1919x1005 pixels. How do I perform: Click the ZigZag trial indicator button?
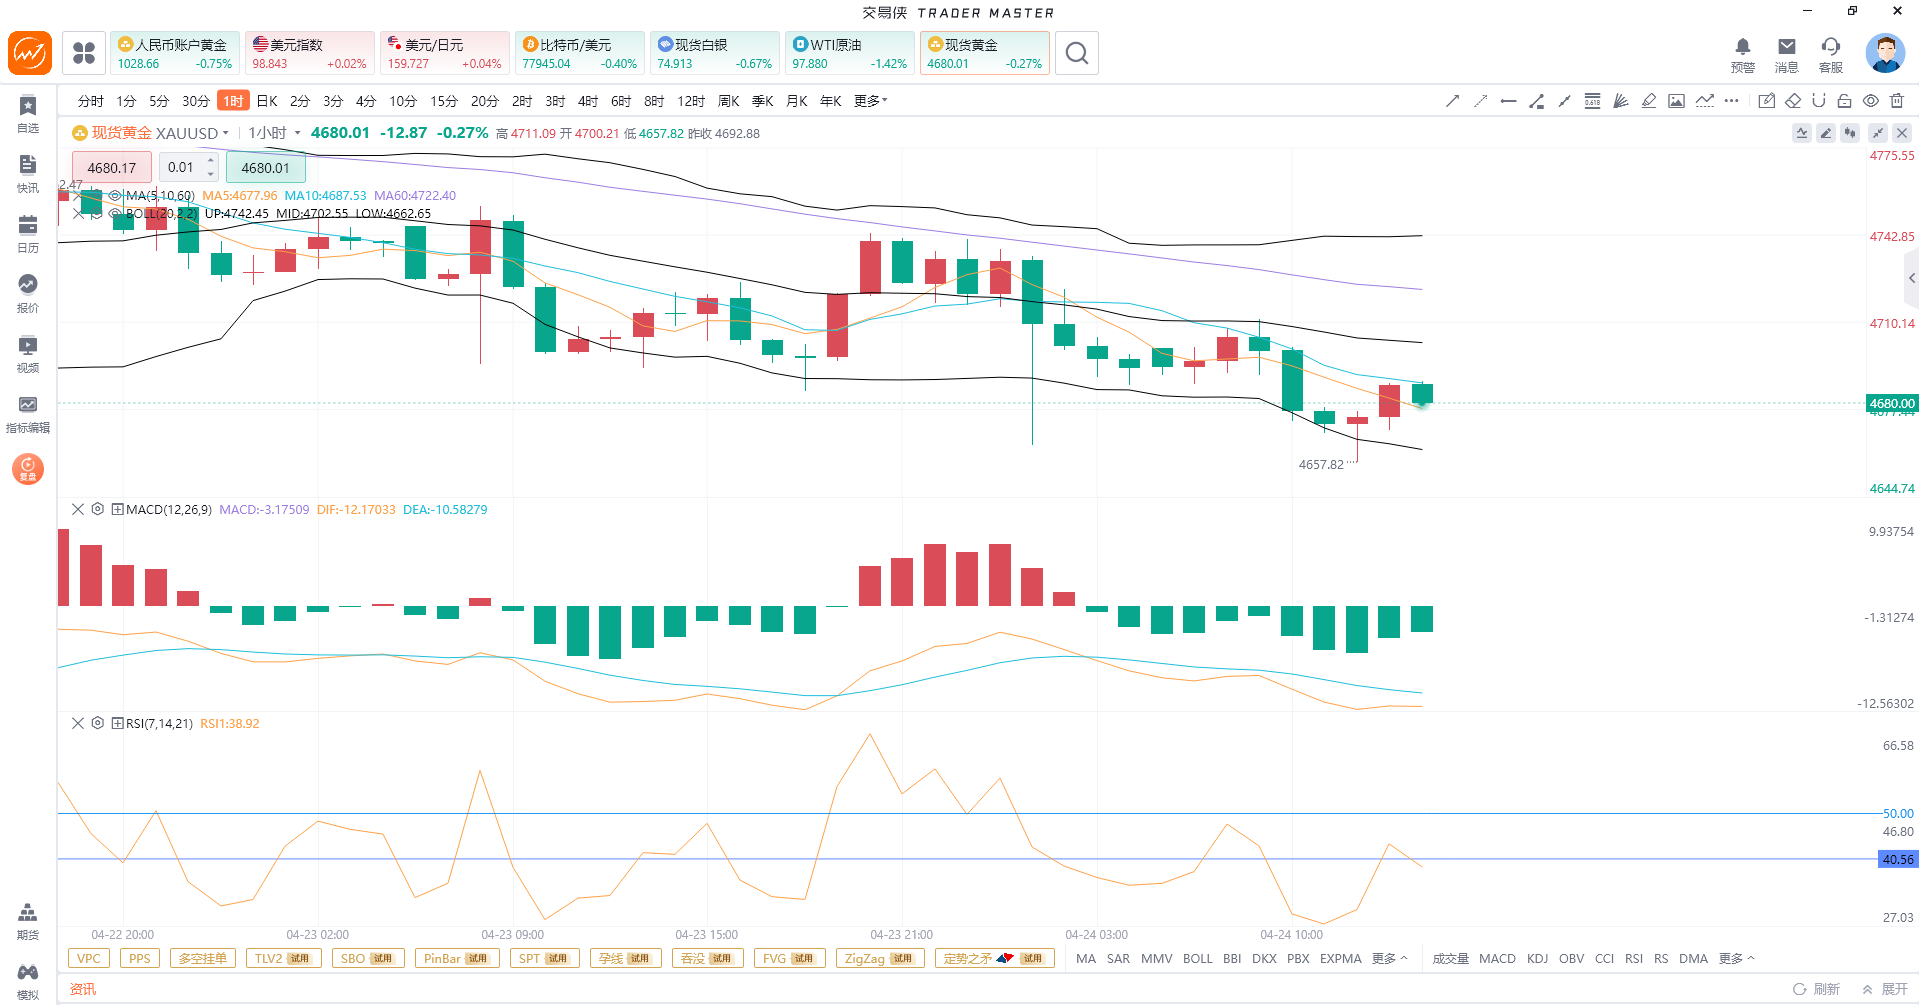[x=880, y=959]
